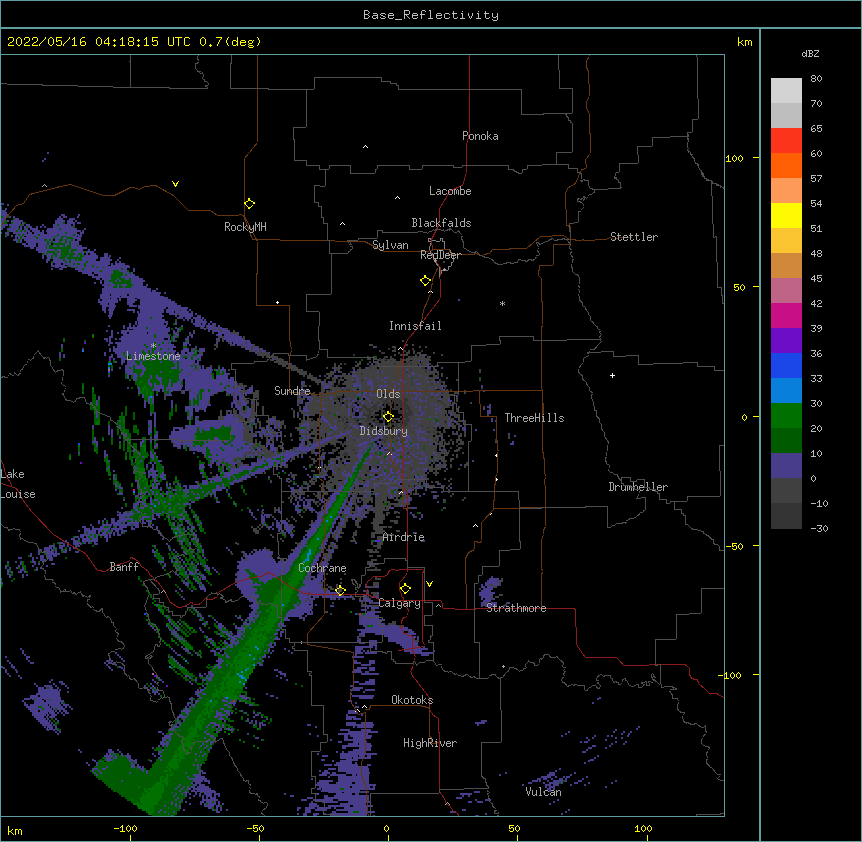Select the topmost white swatch between 80 and 70
The height and width of the screenshot is (842, 862).
[786, 90]
